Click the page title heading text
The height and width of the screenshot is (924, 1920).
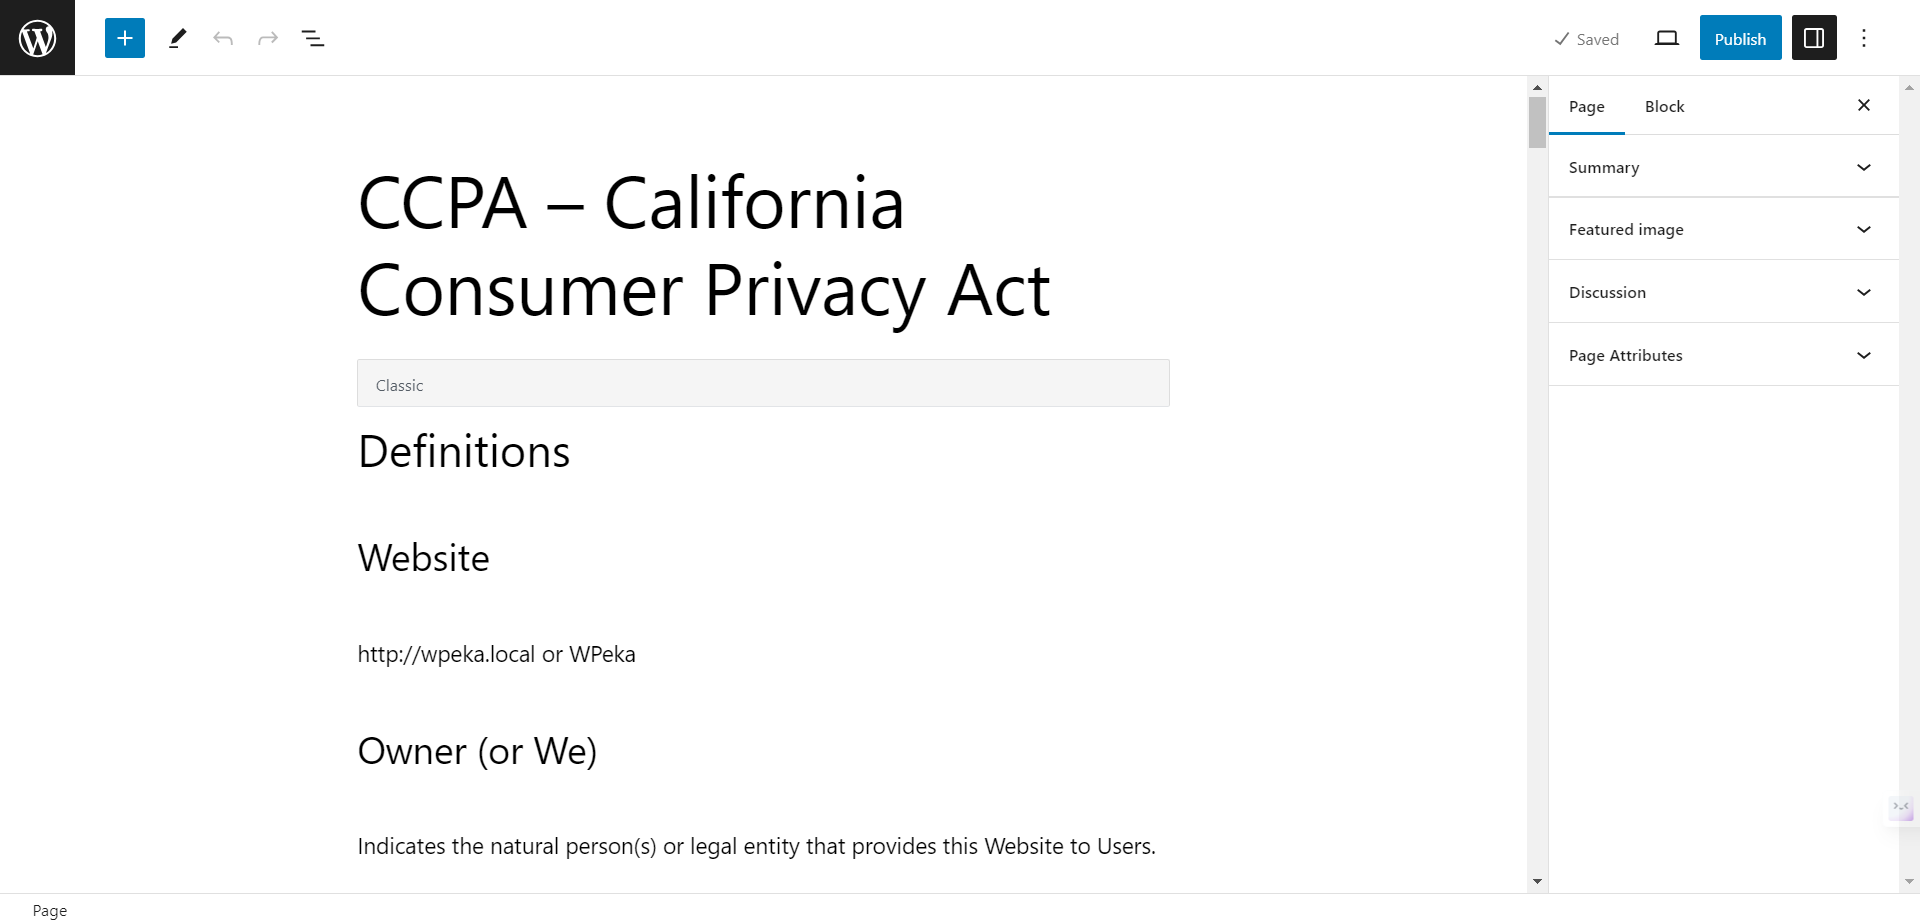pos(703,246)
